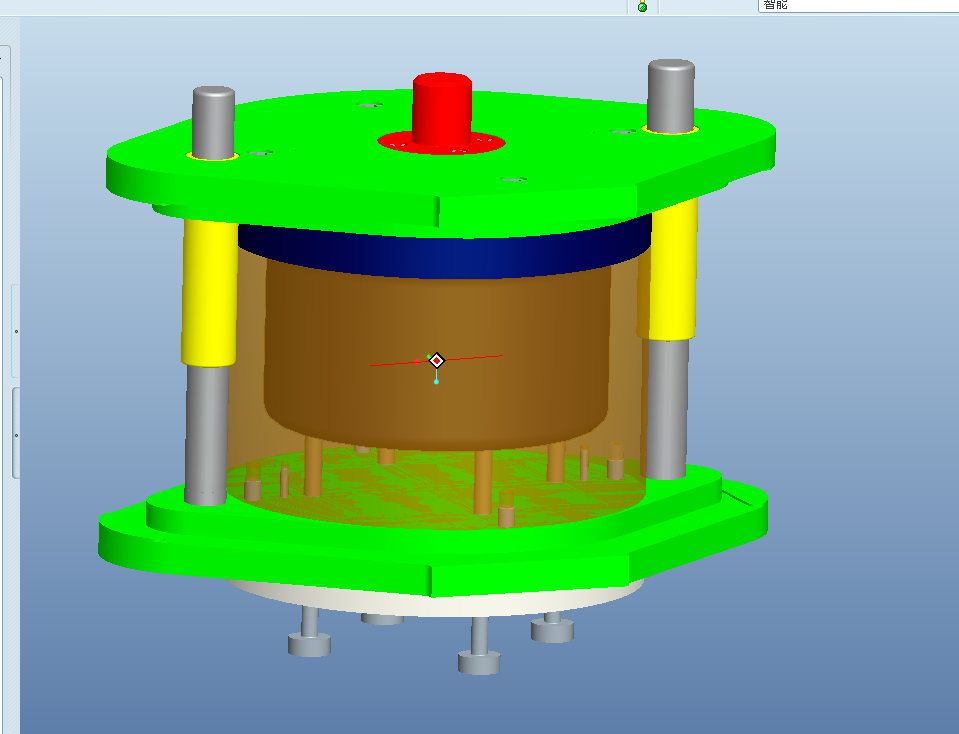Open the 智能 selection filter dropdown
Screen dimensions: 959x734
858,6
